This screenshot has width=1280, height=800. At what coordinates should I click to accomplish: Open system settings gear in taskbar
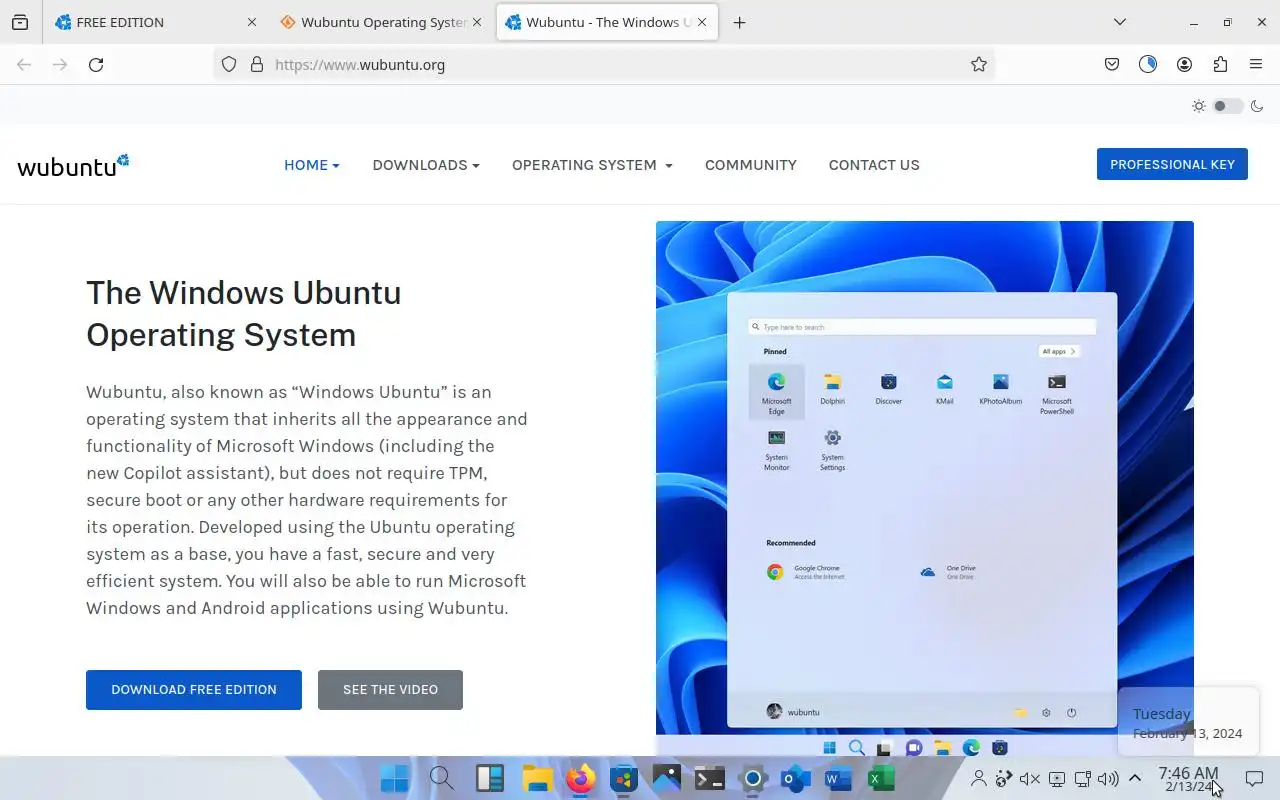(x=753, y=778)
